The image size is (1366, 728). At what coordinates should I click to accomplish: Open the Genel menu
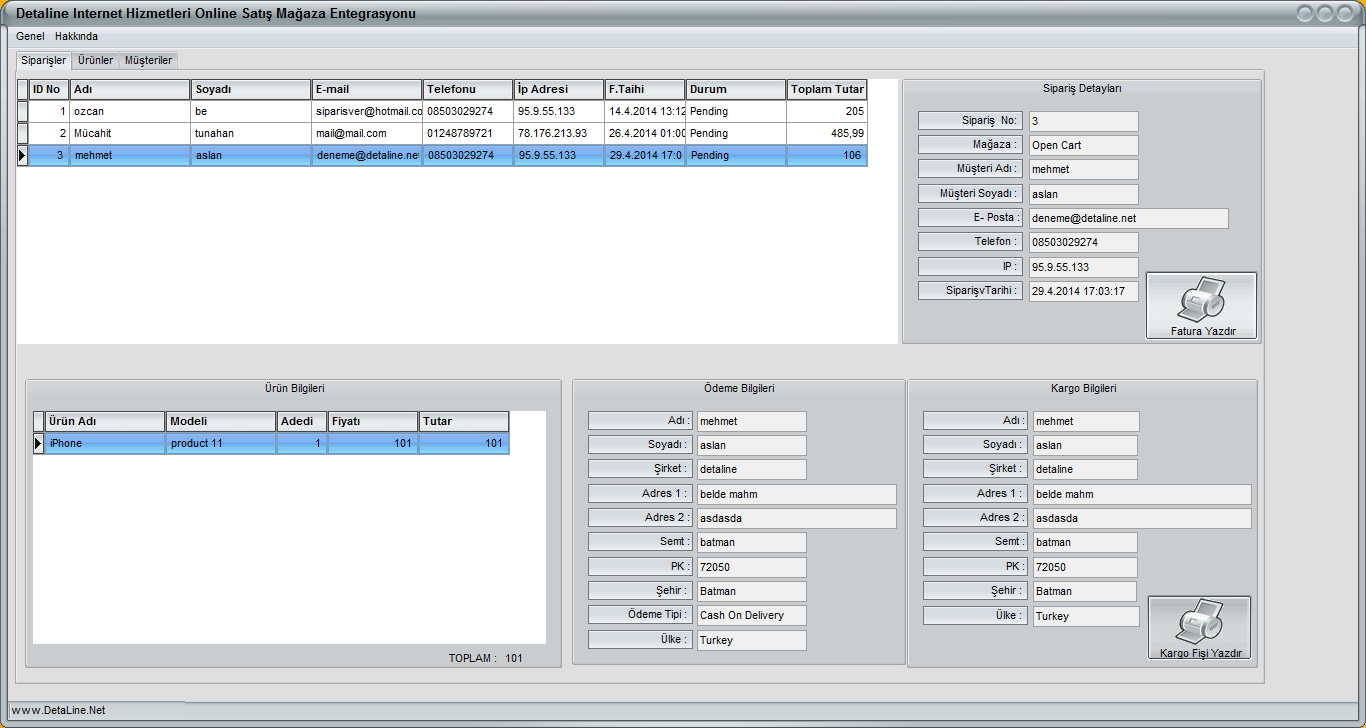coord(30,36)
